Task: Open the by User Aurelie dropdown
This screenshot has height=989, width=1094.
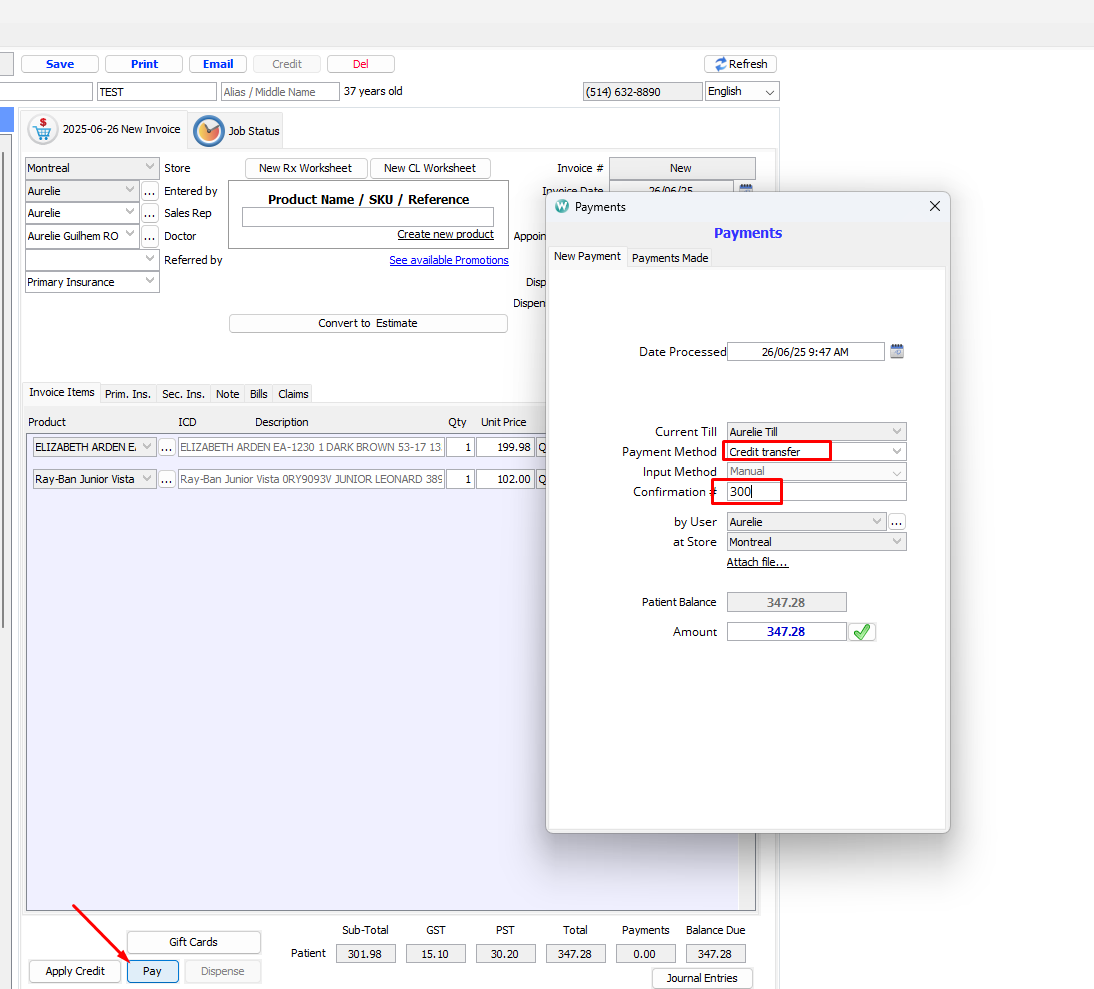Action: point(877,521)
